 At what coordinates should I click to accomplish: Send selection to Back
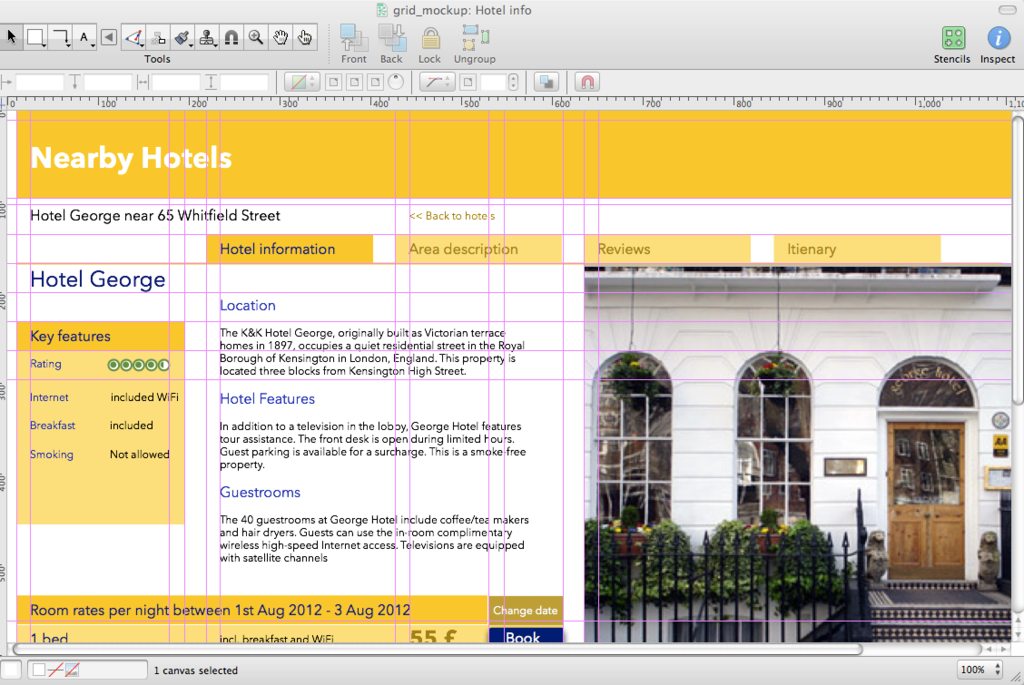click(391, 44)
